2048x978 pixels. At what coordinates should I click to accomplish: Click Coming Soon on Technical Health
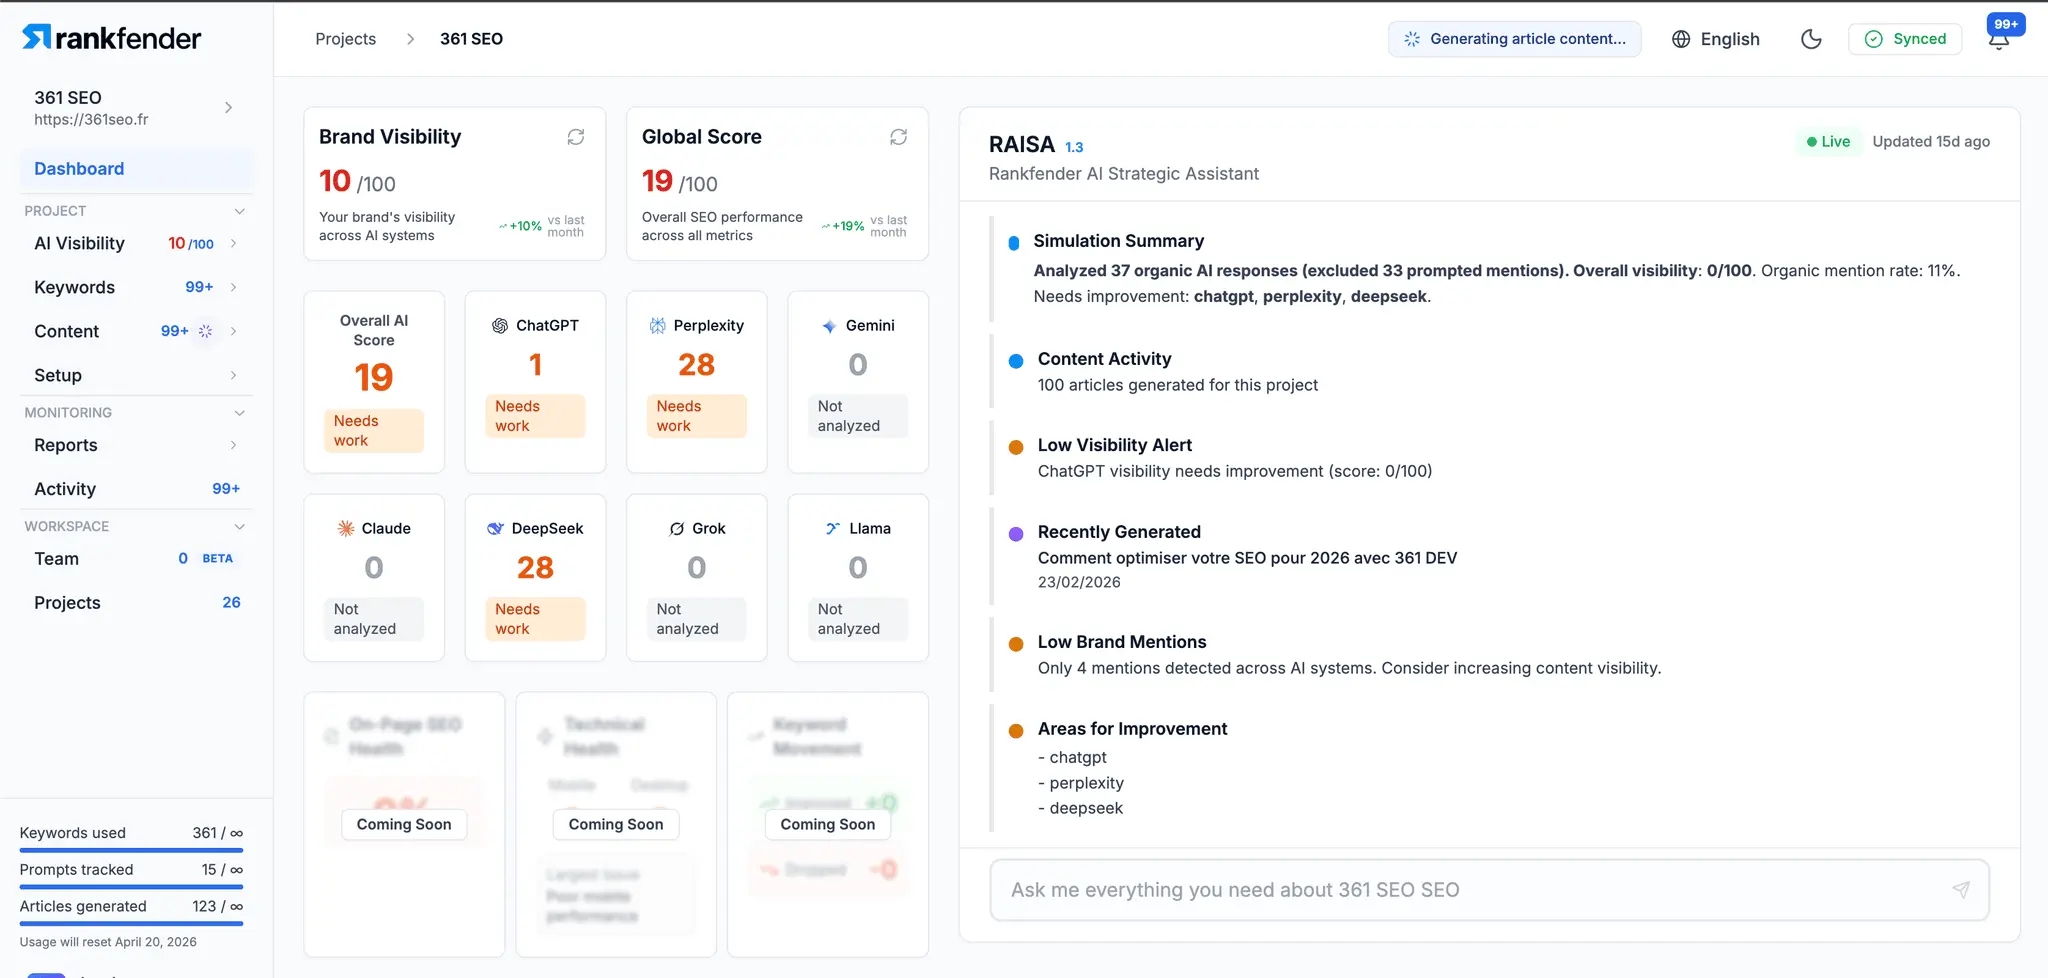pyautogui.click(x=616, y=825)
